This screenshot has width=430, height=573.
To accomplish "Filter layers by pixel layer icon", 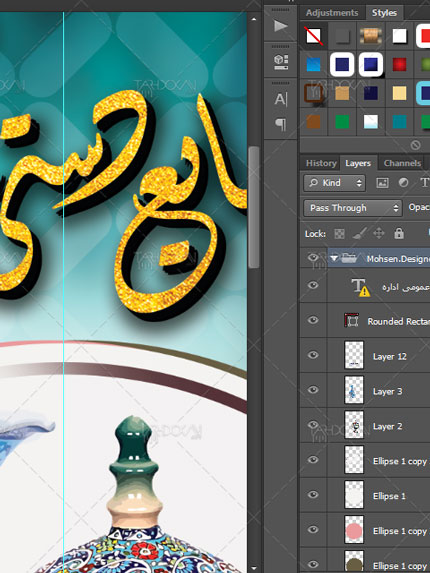I will coord(382,183).
